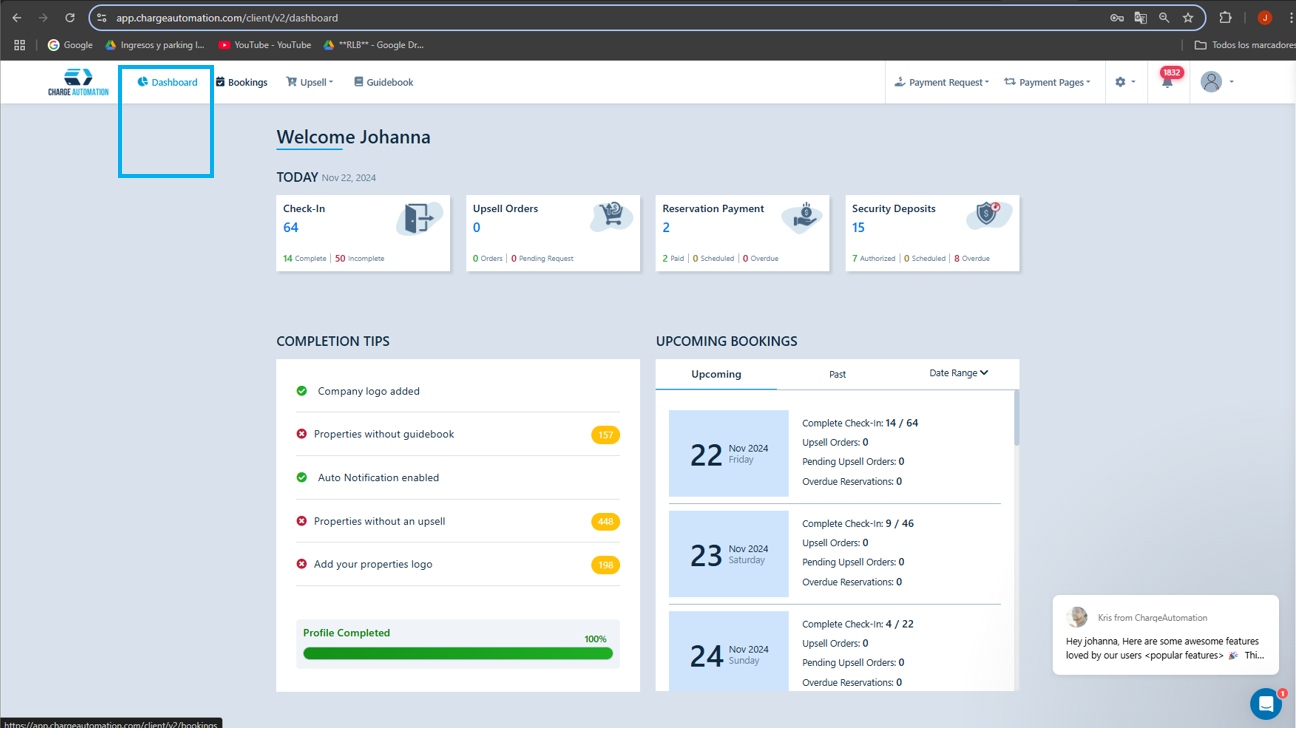Click red cross beside Properties without guidebook
This screenshot has height=731, width=1296.
[x=302, y=434]
